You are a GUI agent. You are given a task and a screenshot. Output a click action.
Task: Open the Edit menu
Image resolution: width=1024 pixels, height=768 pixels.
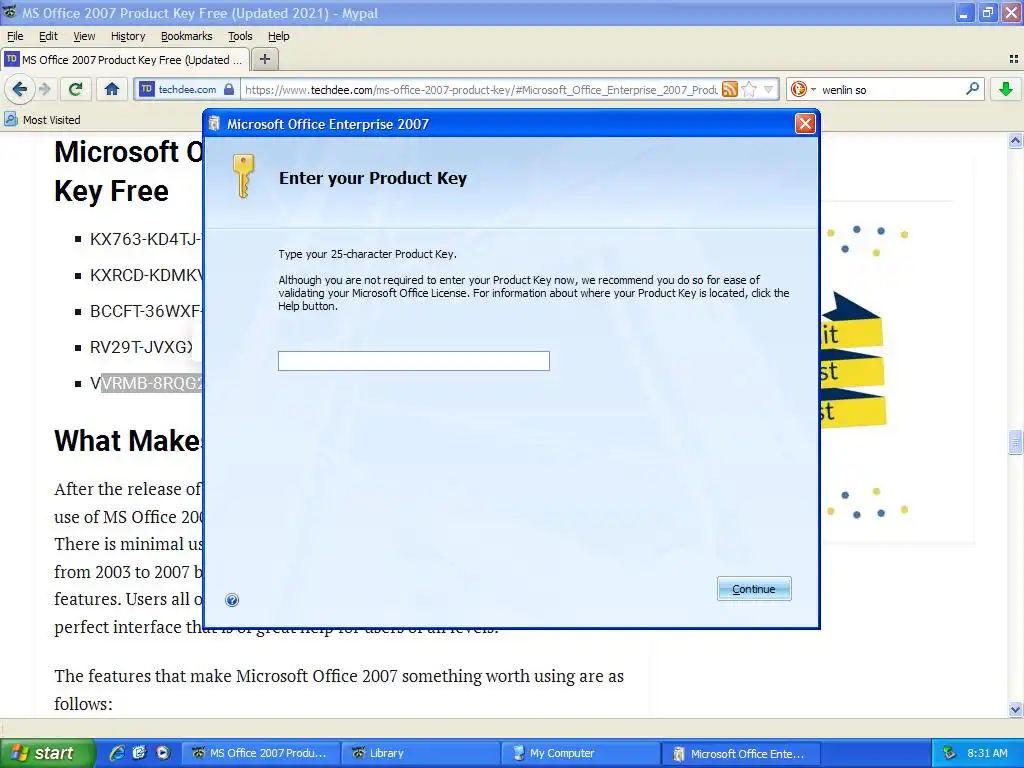tap(48, 36)
